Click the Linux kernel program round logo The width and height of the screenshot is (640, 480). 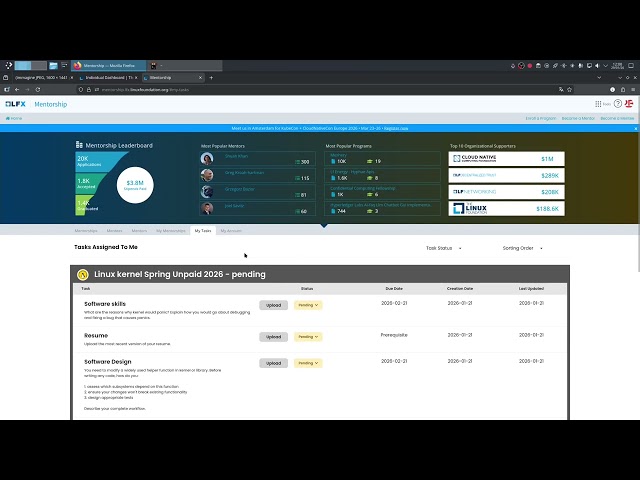pos(83,275)
